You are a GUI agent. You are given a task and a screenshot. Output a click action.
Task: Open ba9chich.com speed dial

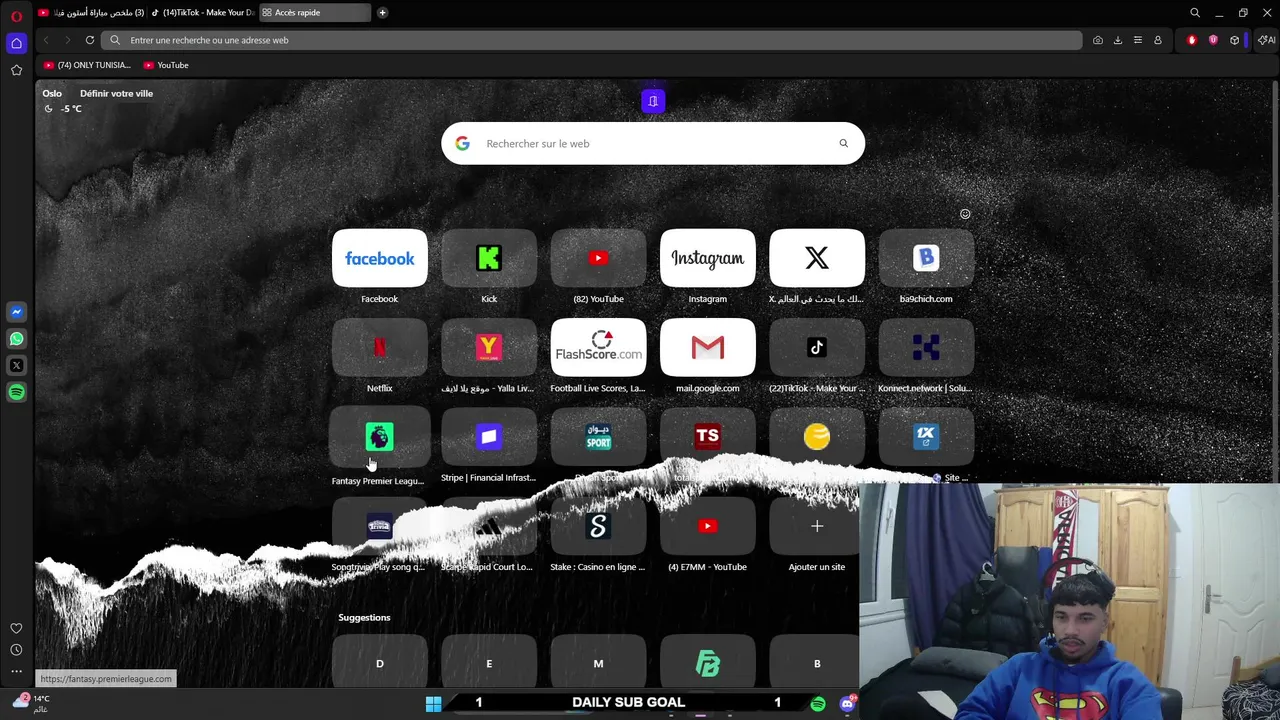(x=926, y=258)
